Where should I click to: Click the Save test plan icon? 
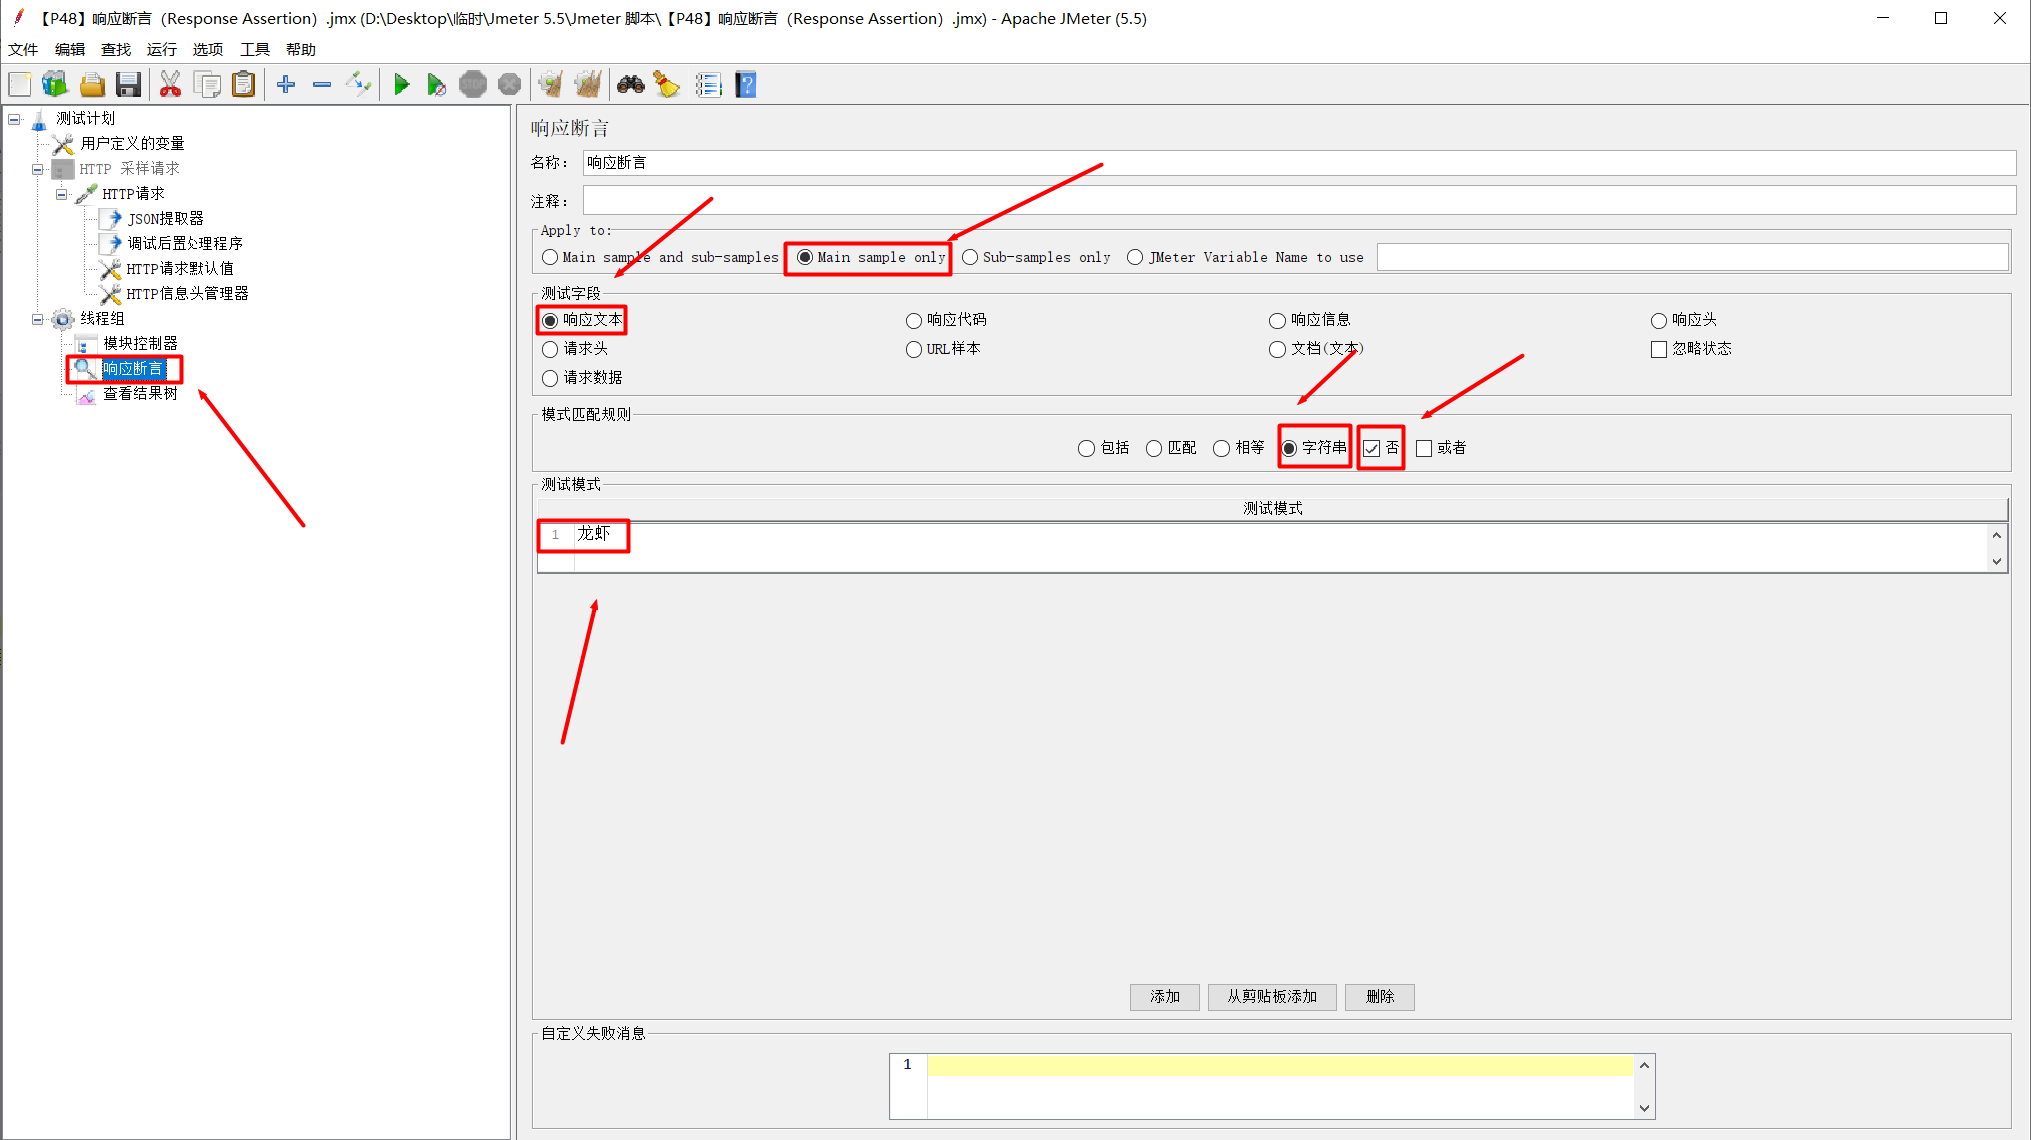(128, 85)
